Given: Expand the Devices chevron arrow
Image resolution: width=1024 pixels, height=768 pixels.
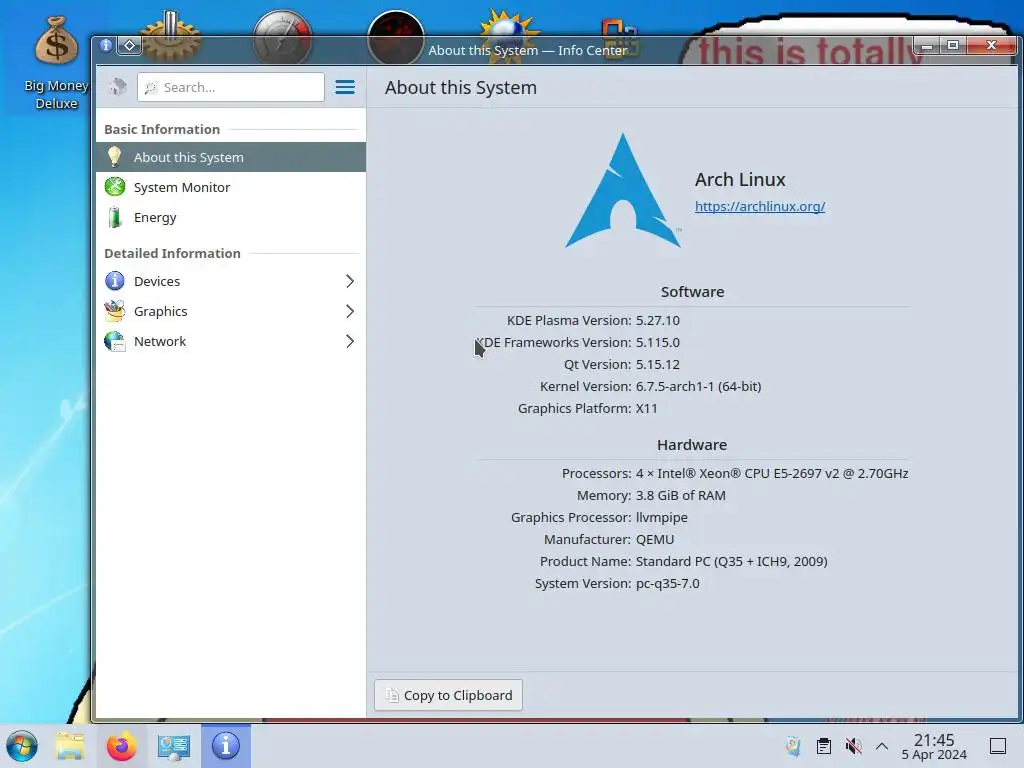Looking at the screenshot, I should pos(350,281).
